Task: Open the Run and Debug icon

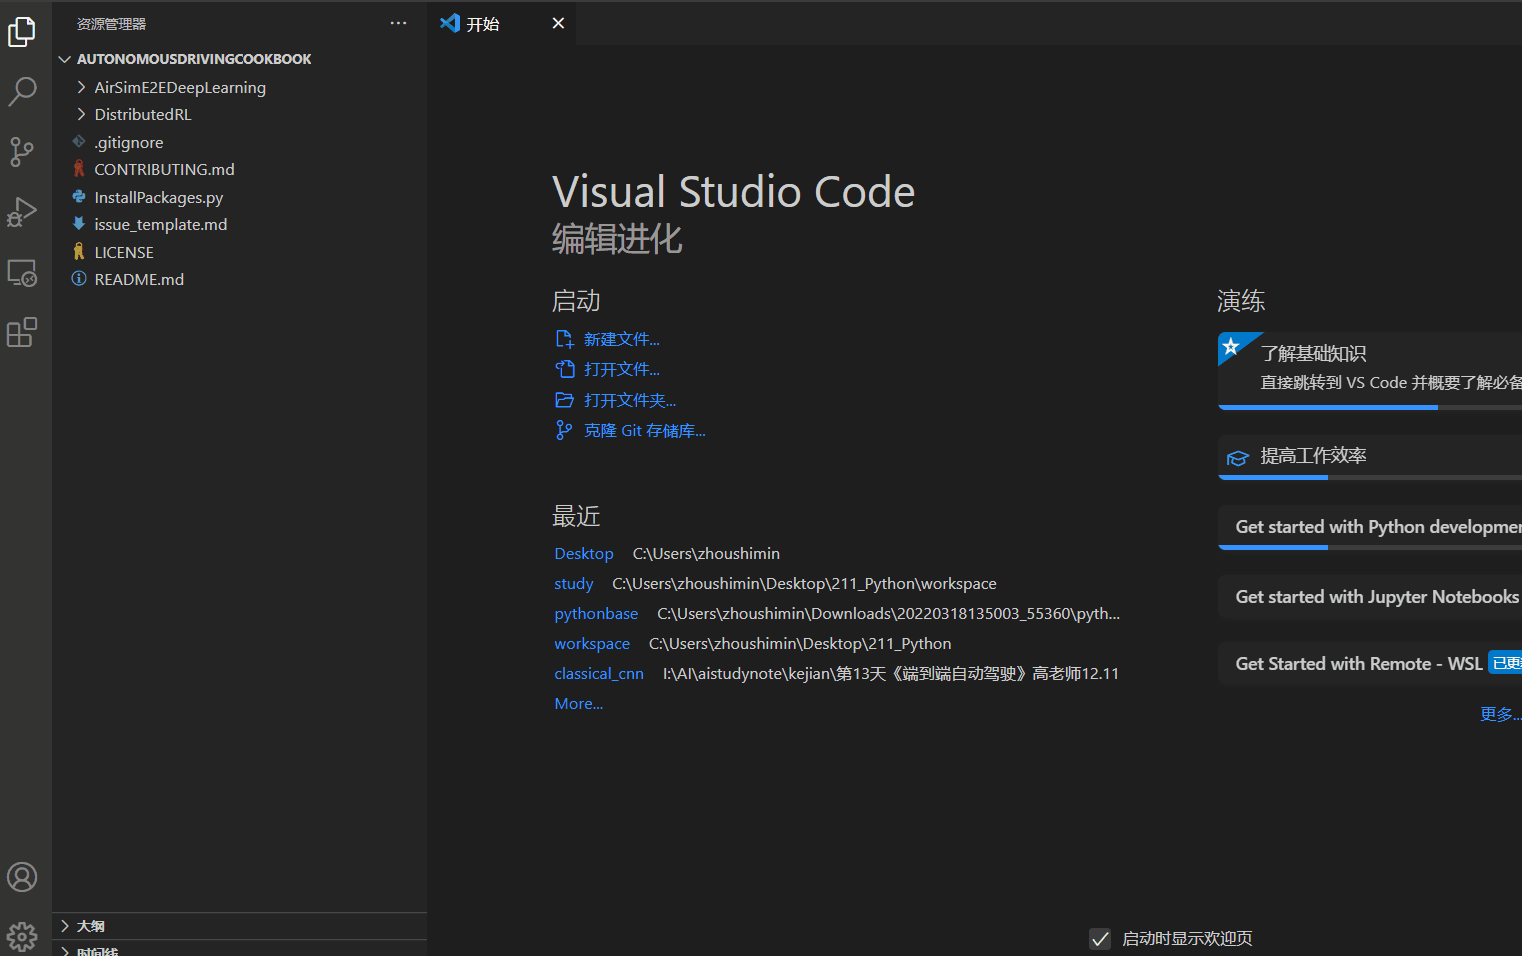Action: (x=22, y=212)
